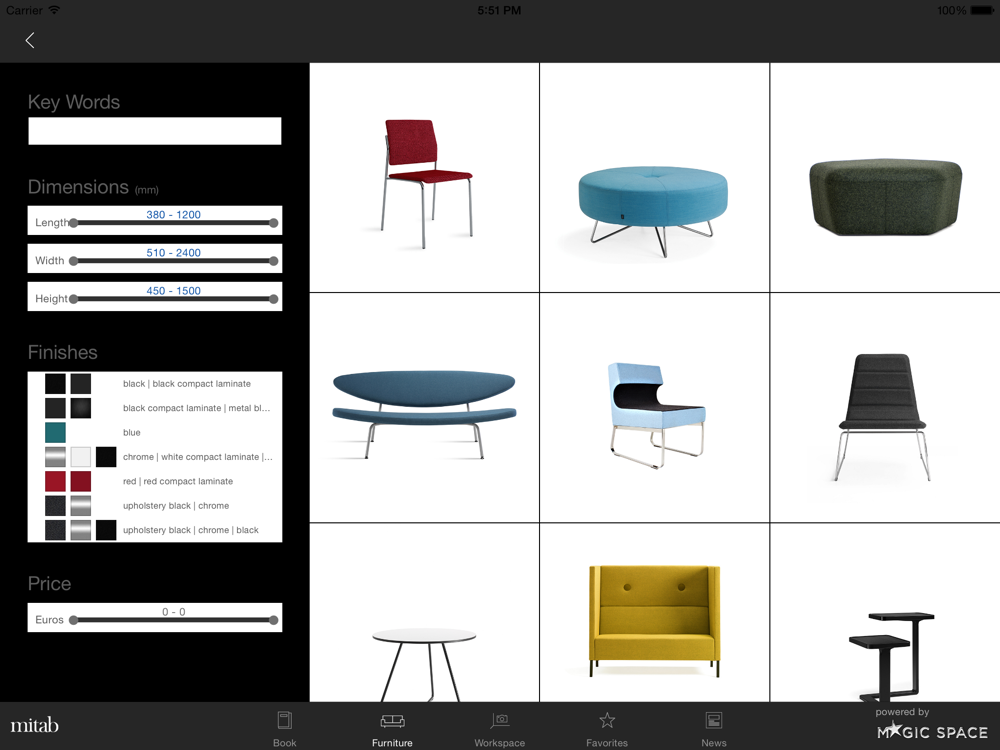Click the Height slider right handle

click(x=274, y=299)
